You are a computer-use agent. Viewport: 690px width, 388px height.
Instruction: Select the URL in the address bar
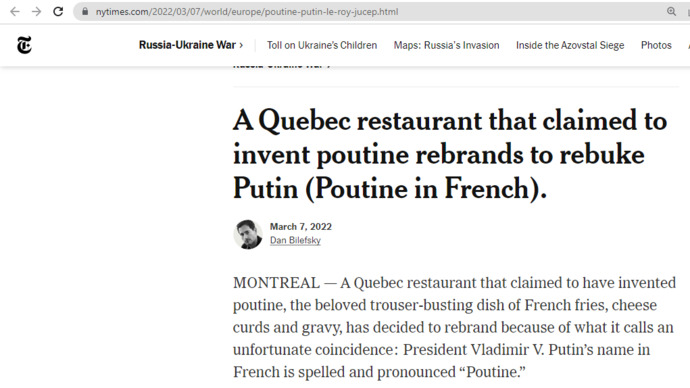point(247,12)
